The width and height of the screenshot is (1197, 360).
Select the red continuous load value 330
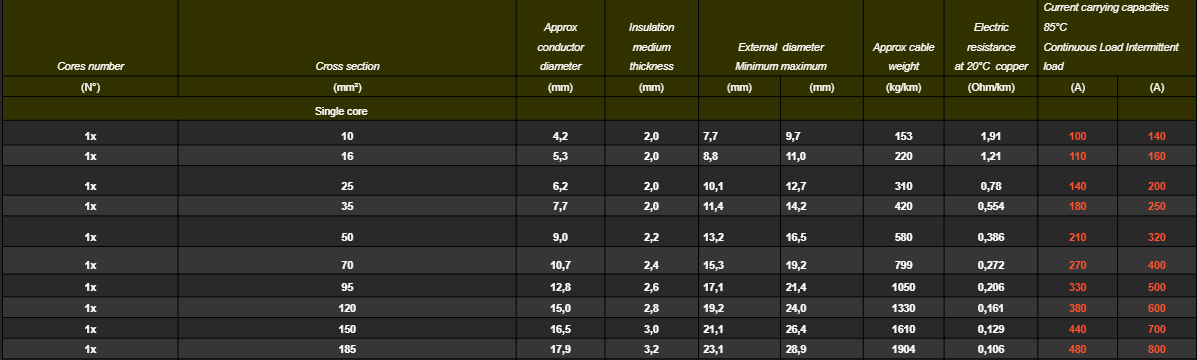(x=1077, y=287)
